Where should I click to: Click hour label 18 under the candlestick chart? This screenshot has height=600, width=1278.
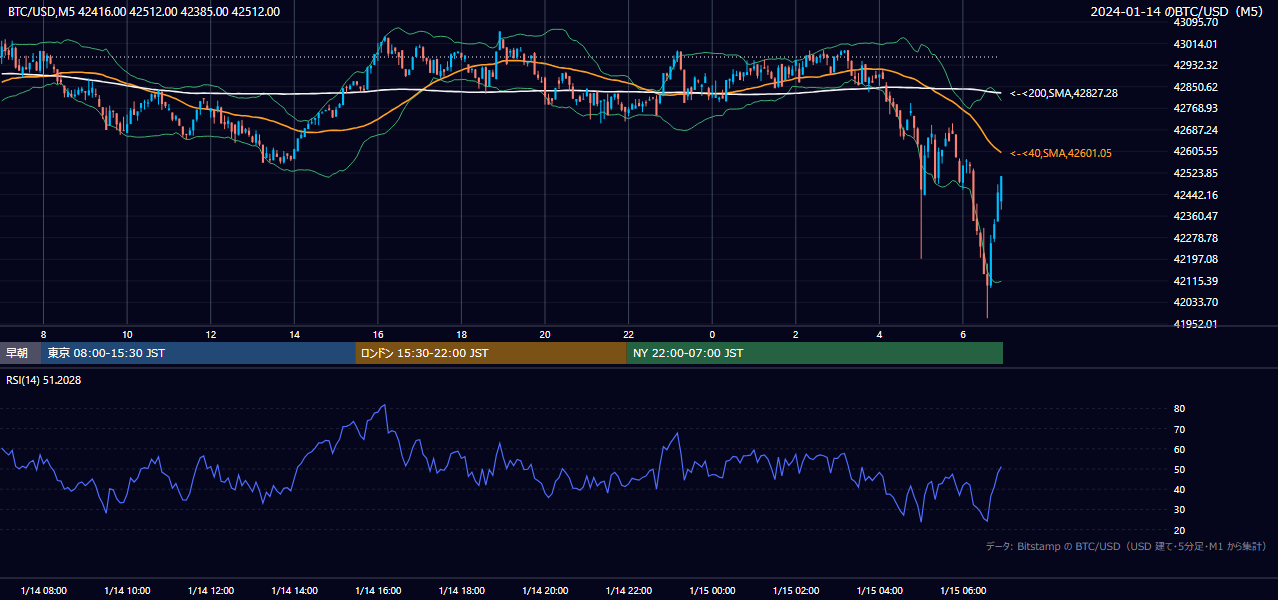(x=461, y=334)
